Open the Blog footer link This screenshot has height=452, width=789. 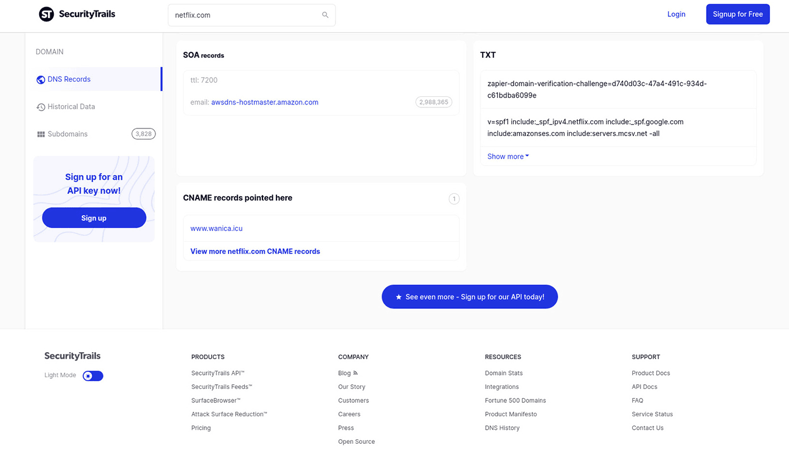[x=344, y=373]
